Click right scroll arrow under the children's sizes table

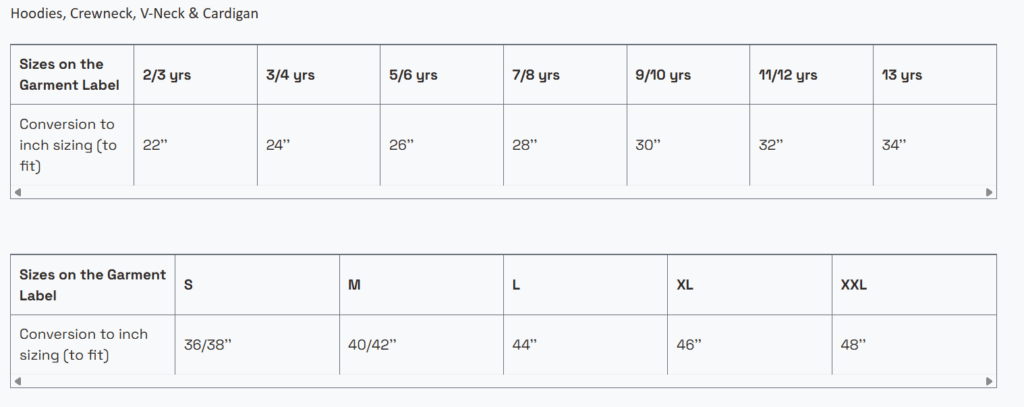990,192
